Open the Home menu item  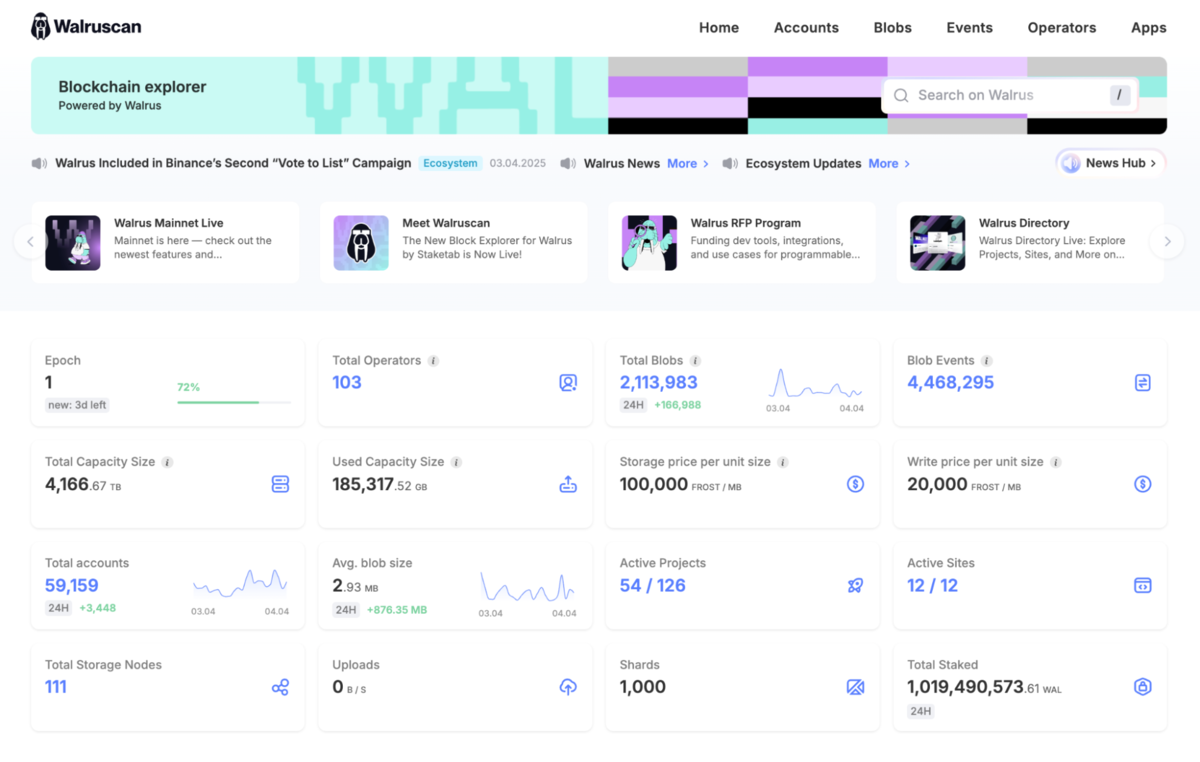point(719,28)
